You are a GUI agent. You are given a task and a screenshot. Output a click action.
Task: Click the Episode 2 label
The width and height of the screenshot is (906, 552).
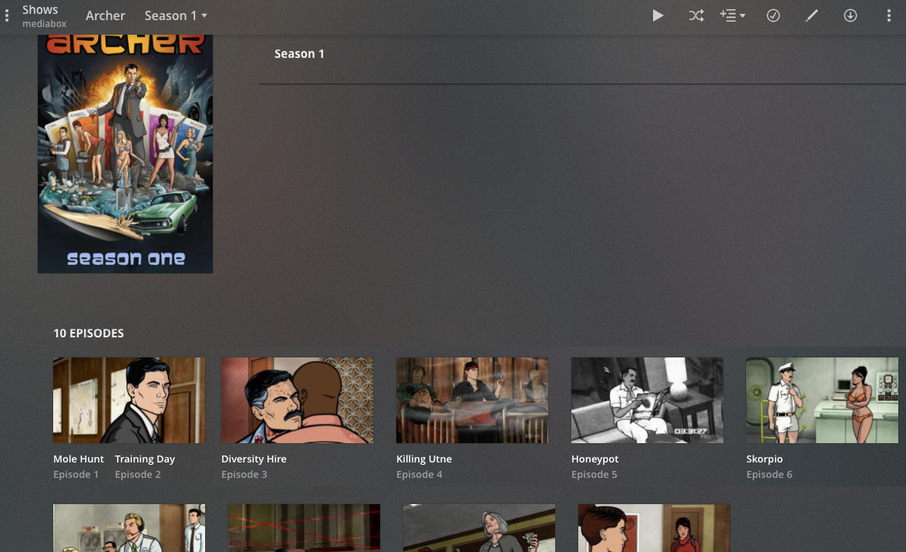pos(138,475)
